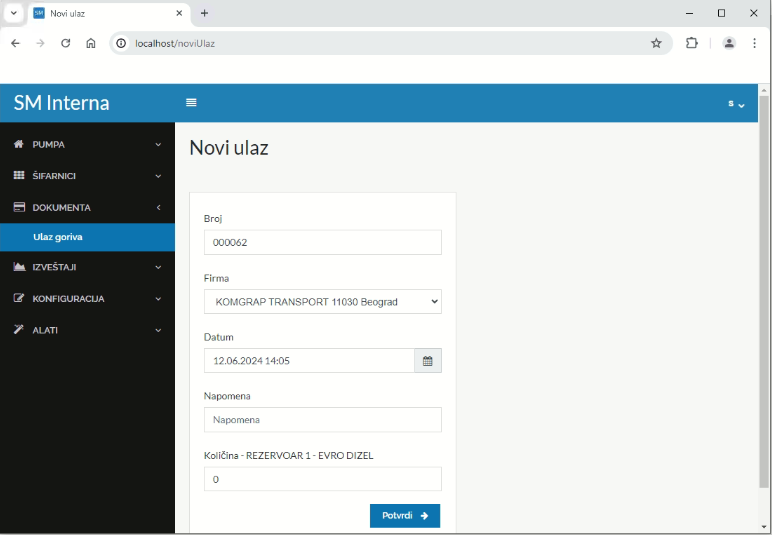The width and height of the screenshot is (772, 535).
Task: Expand the PUMPA sidebar section
Action: tap(87, 145)
